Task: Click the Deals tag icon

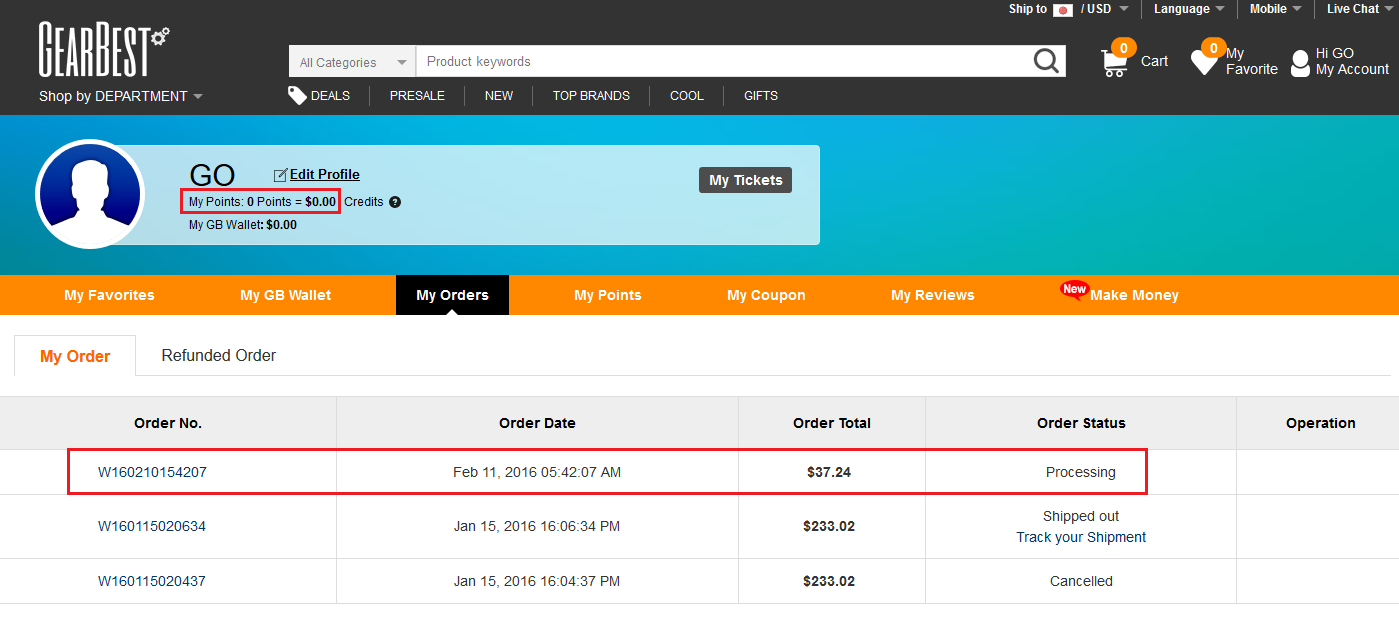Action: point(297,95)
